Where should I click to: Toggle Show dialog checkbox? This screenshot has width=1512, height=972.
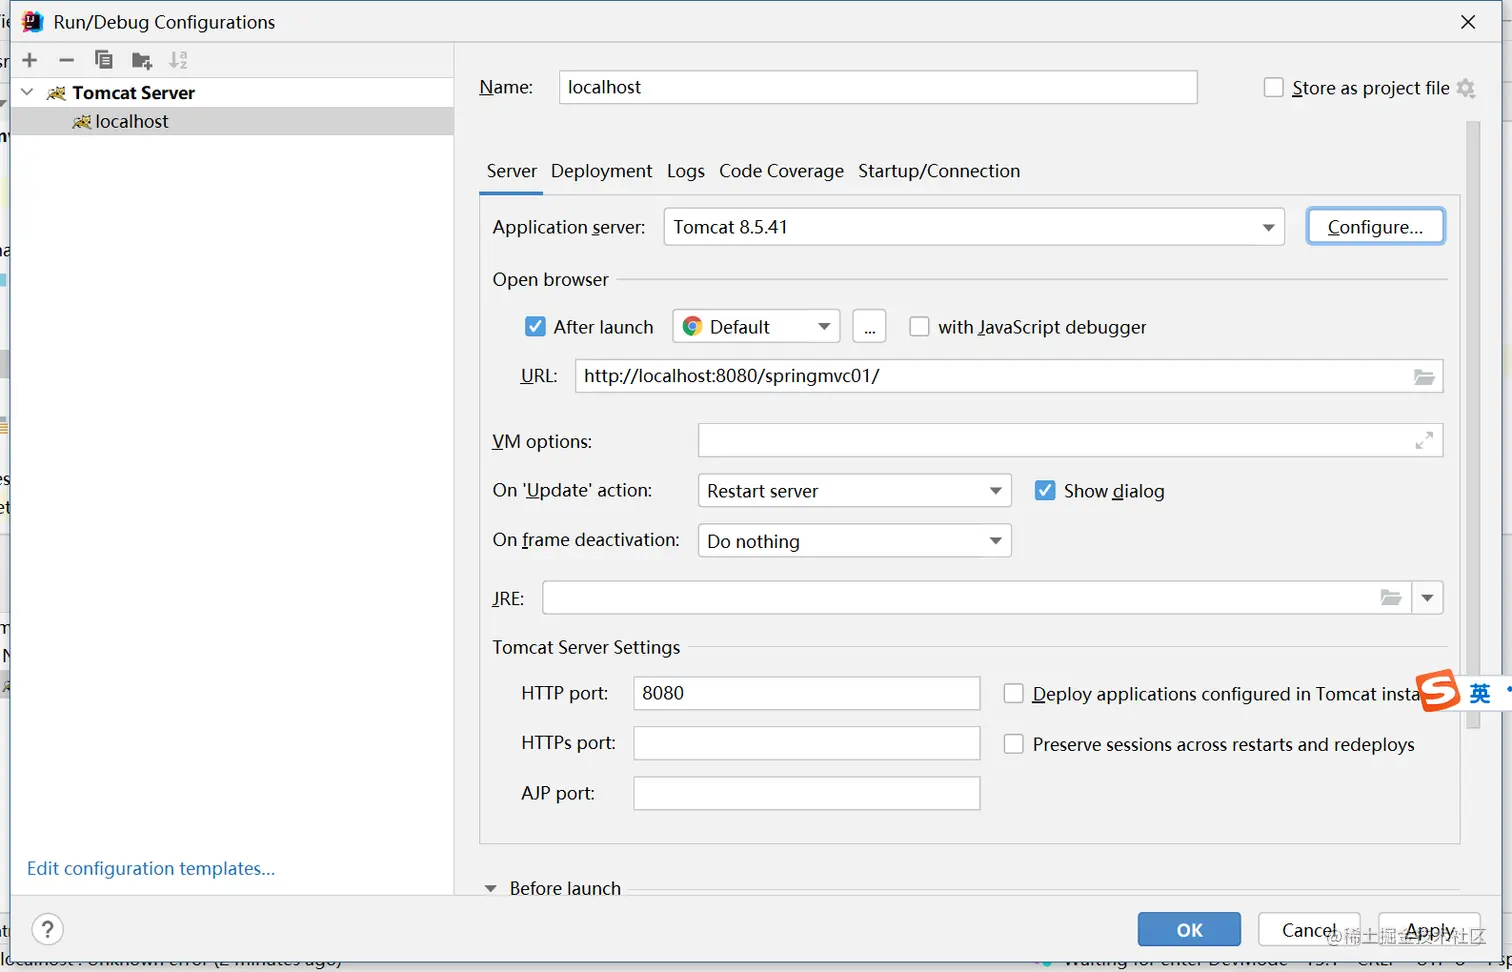click(x=1045, y=491)
